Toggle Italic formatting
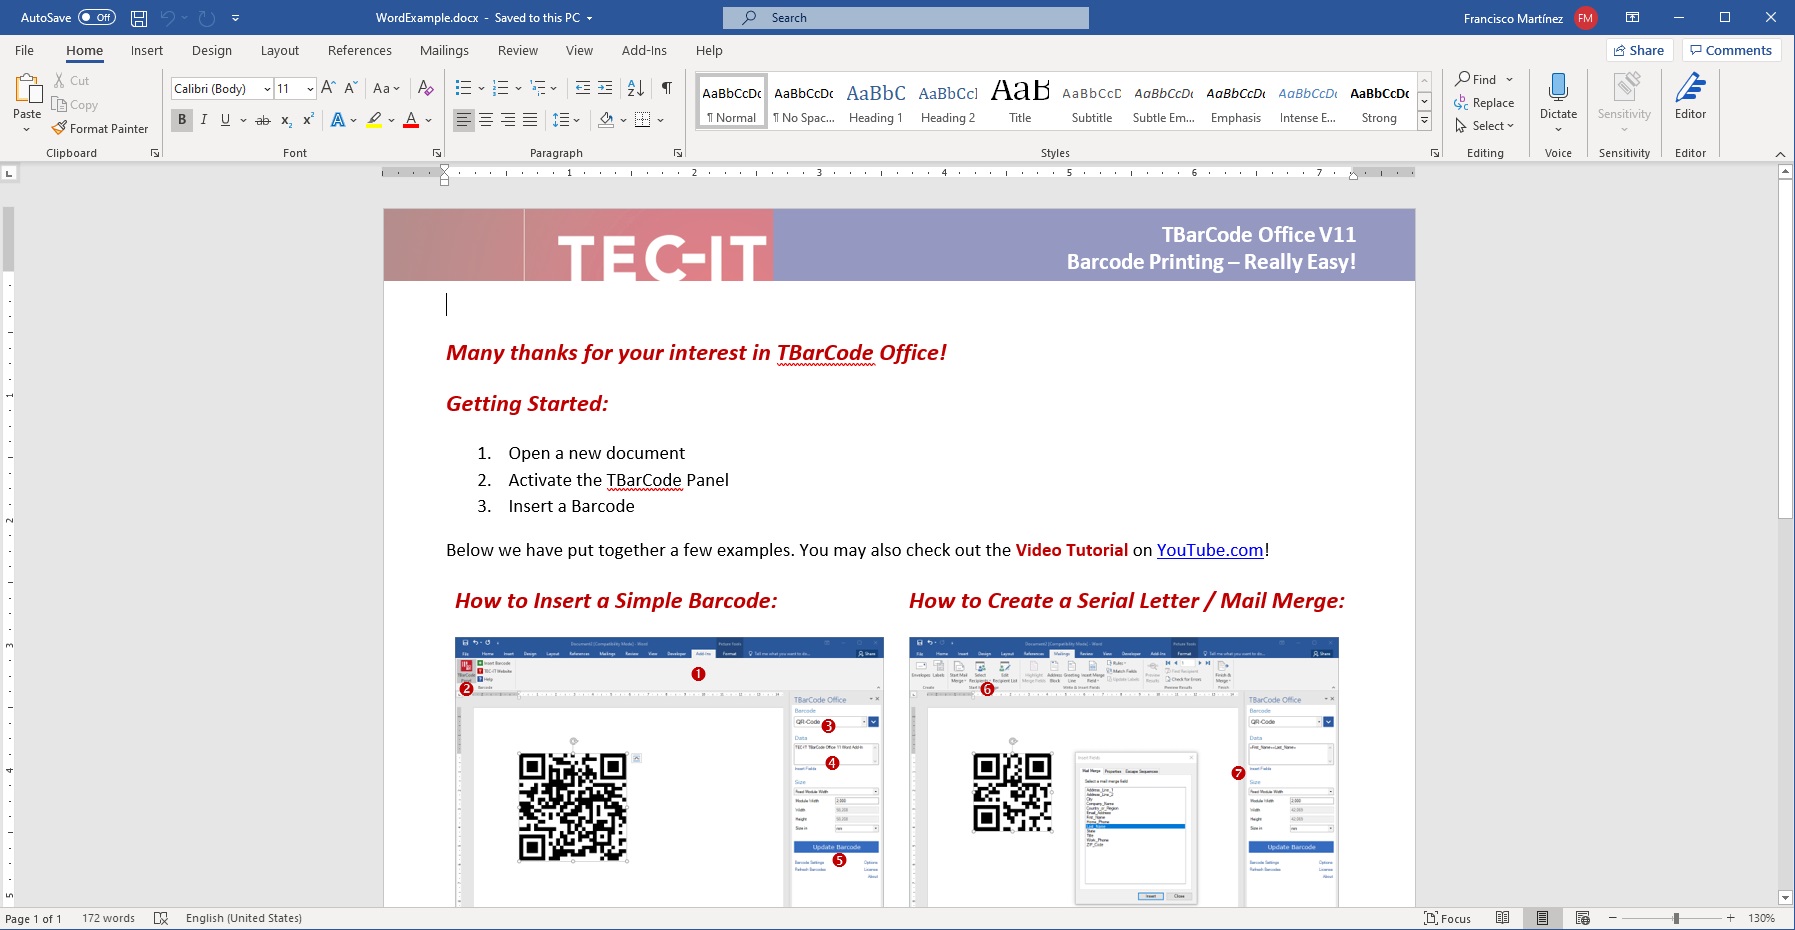1795x930 pixels. pos(204,120)
